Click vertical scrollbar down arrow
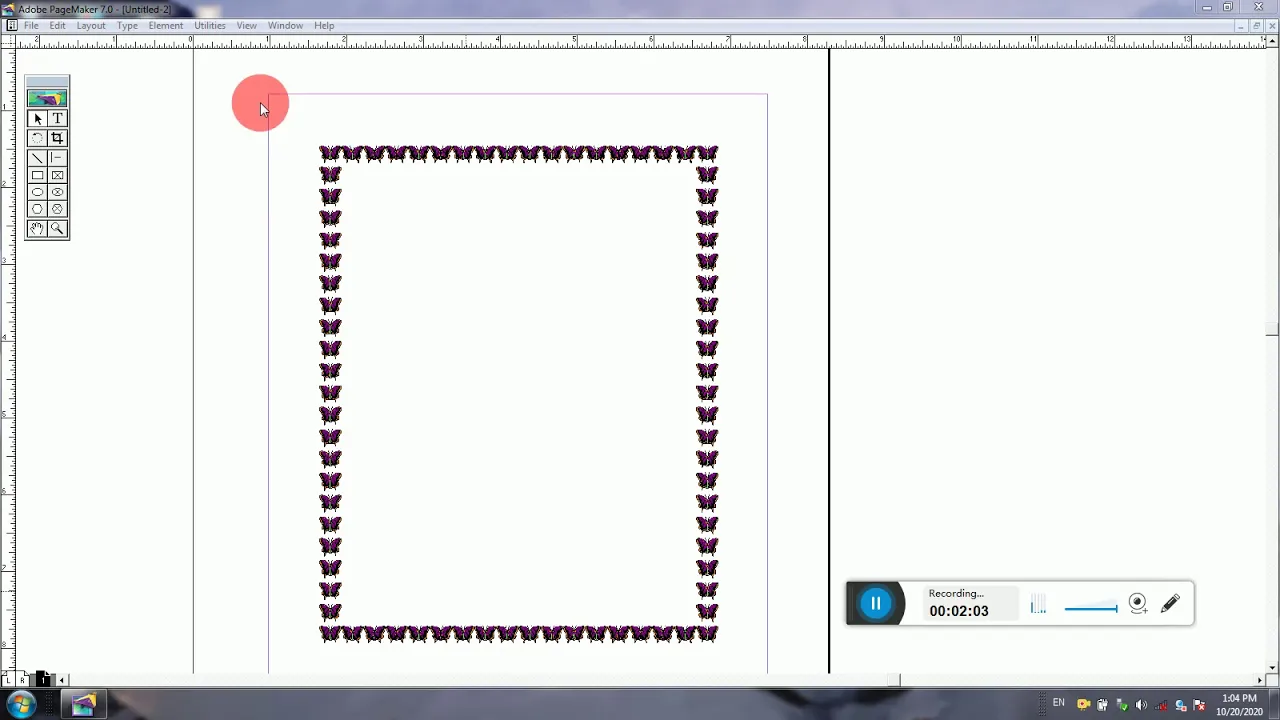The image size is (1280, 720). pyautogui.click(x=1272, y=667)
